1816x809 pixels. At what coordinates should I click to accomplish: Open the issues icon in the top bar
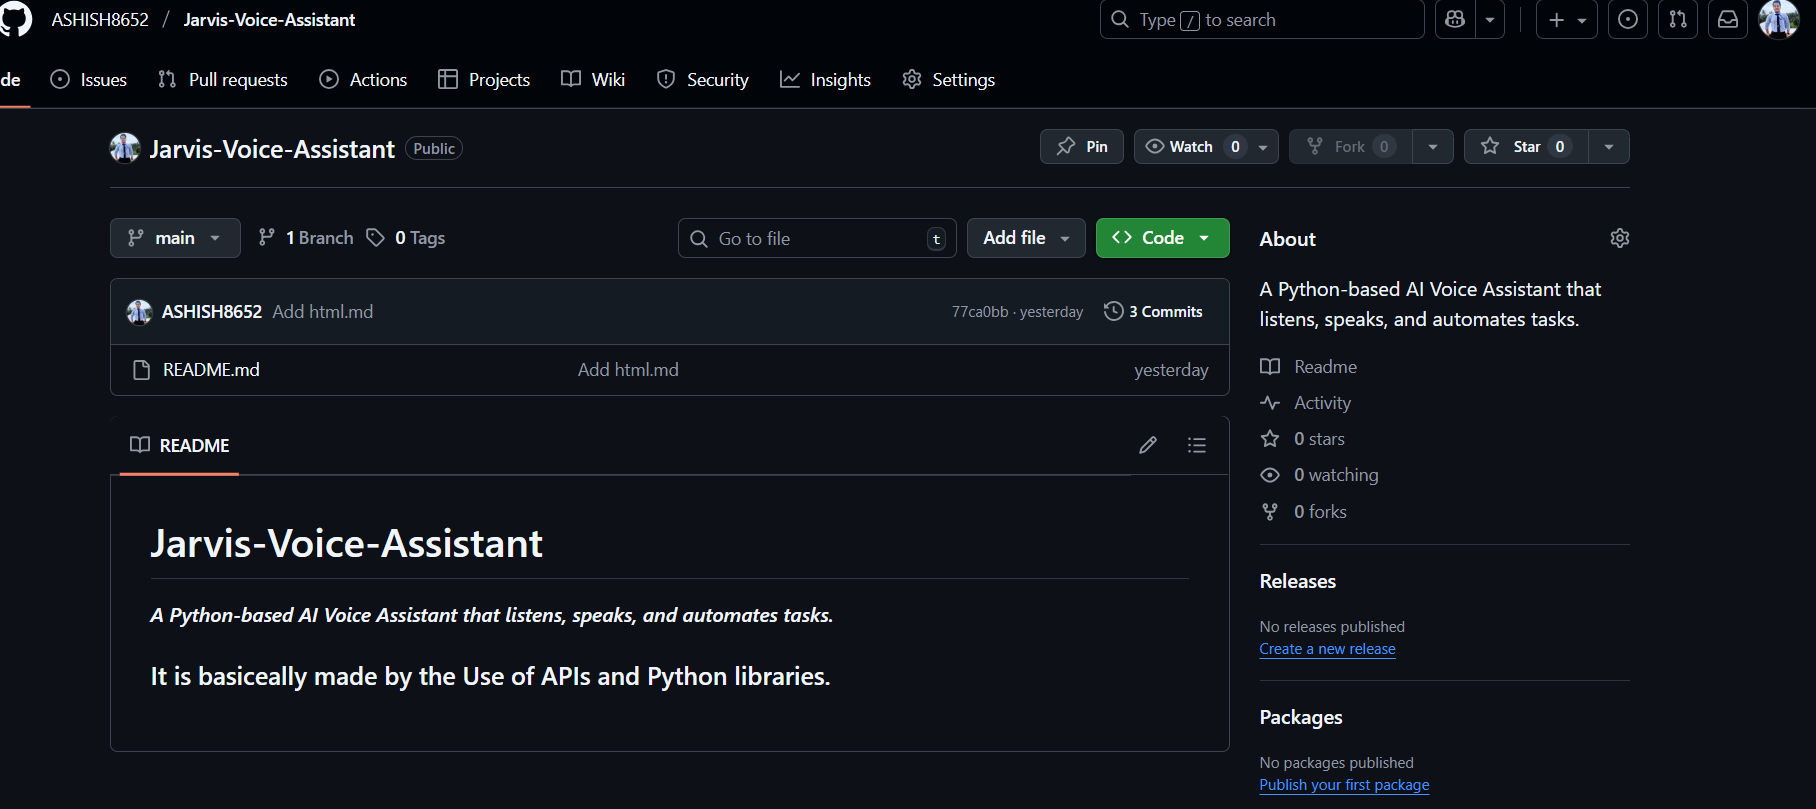(x=1628, y=20)
